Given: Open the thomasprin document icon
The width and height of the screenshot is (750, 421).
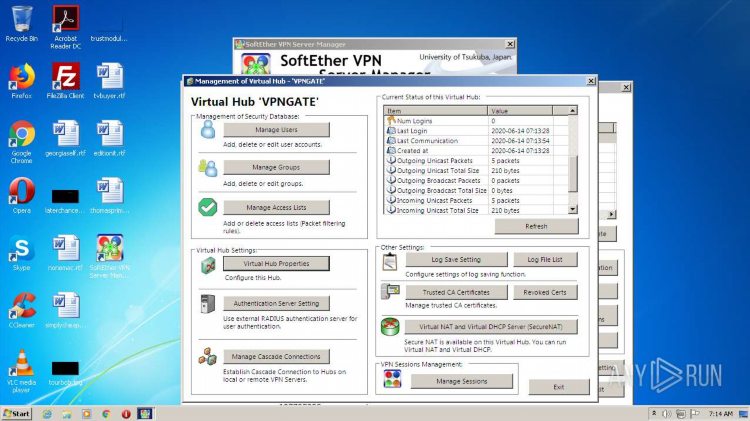Looking at the screenshot, I should (x=110, y=195).
